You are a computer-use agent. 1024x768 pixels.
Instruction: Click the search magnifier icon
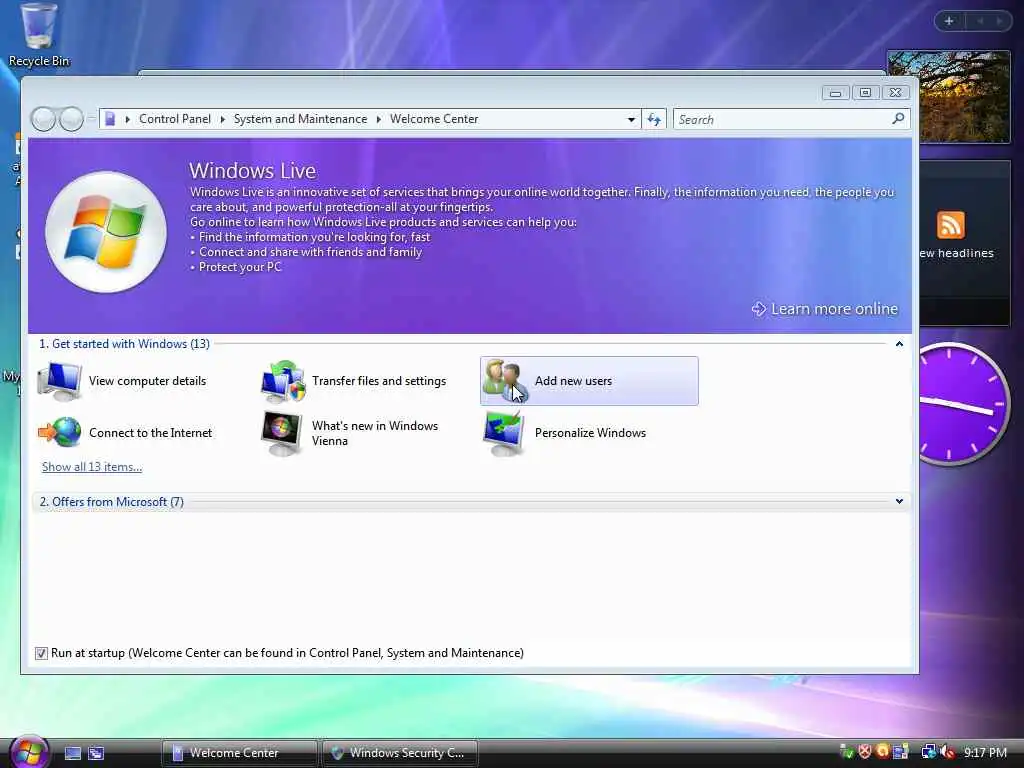(x=898, y=119)
